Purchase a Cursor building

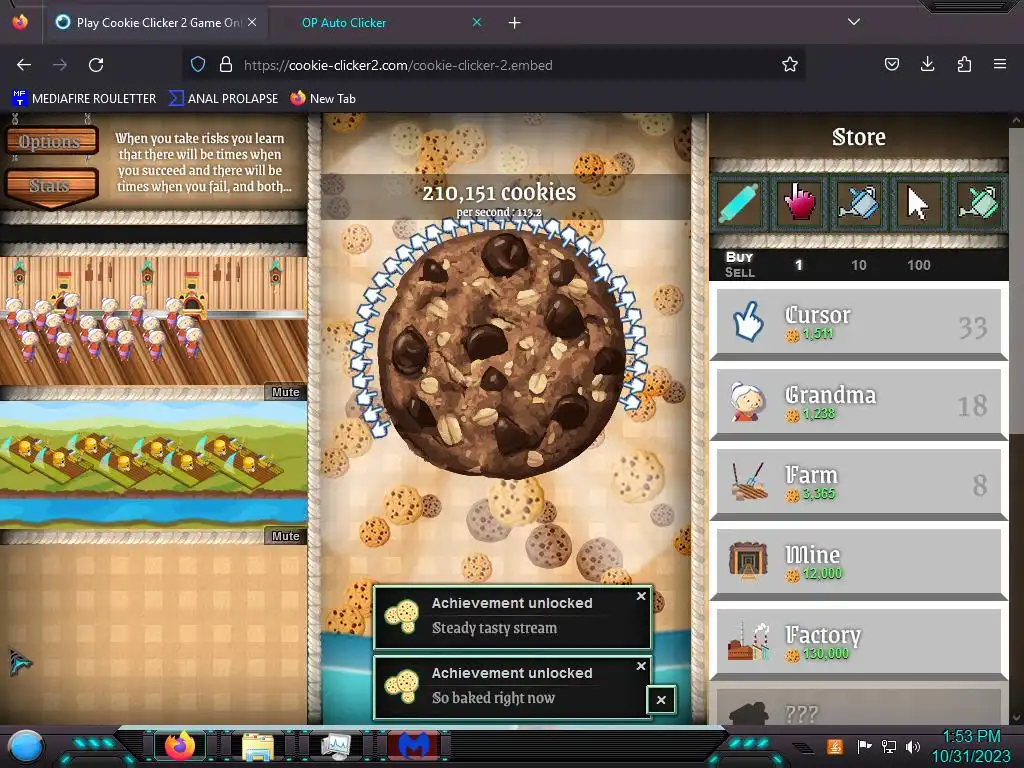(859, 323)
